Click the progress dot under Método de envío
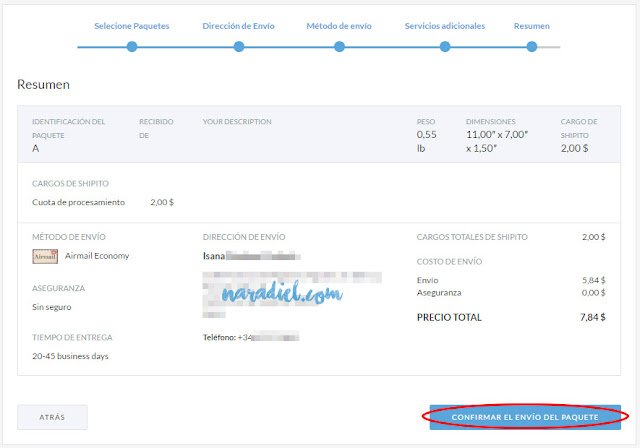 point(339,47)
